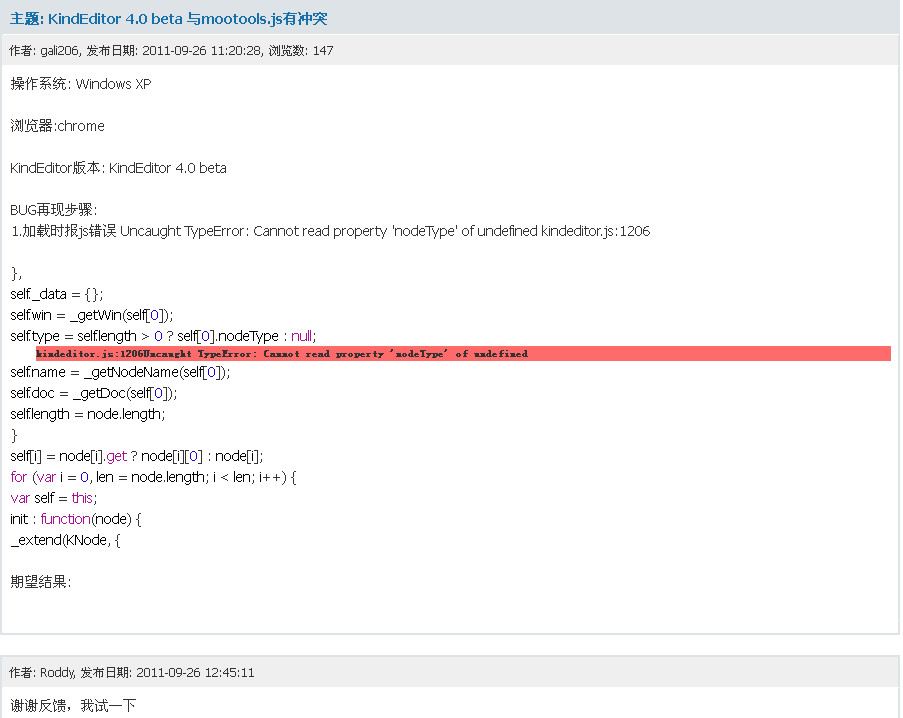Viewport: 903px width, 718px height.
Task: Click the code line 'self.name = _getNodeName(self[0]);'
Action: click(x=120, y=373)
